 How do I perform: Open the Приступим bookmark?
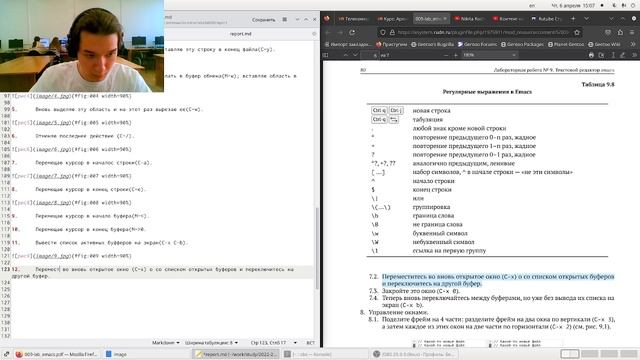pos(391,44)
